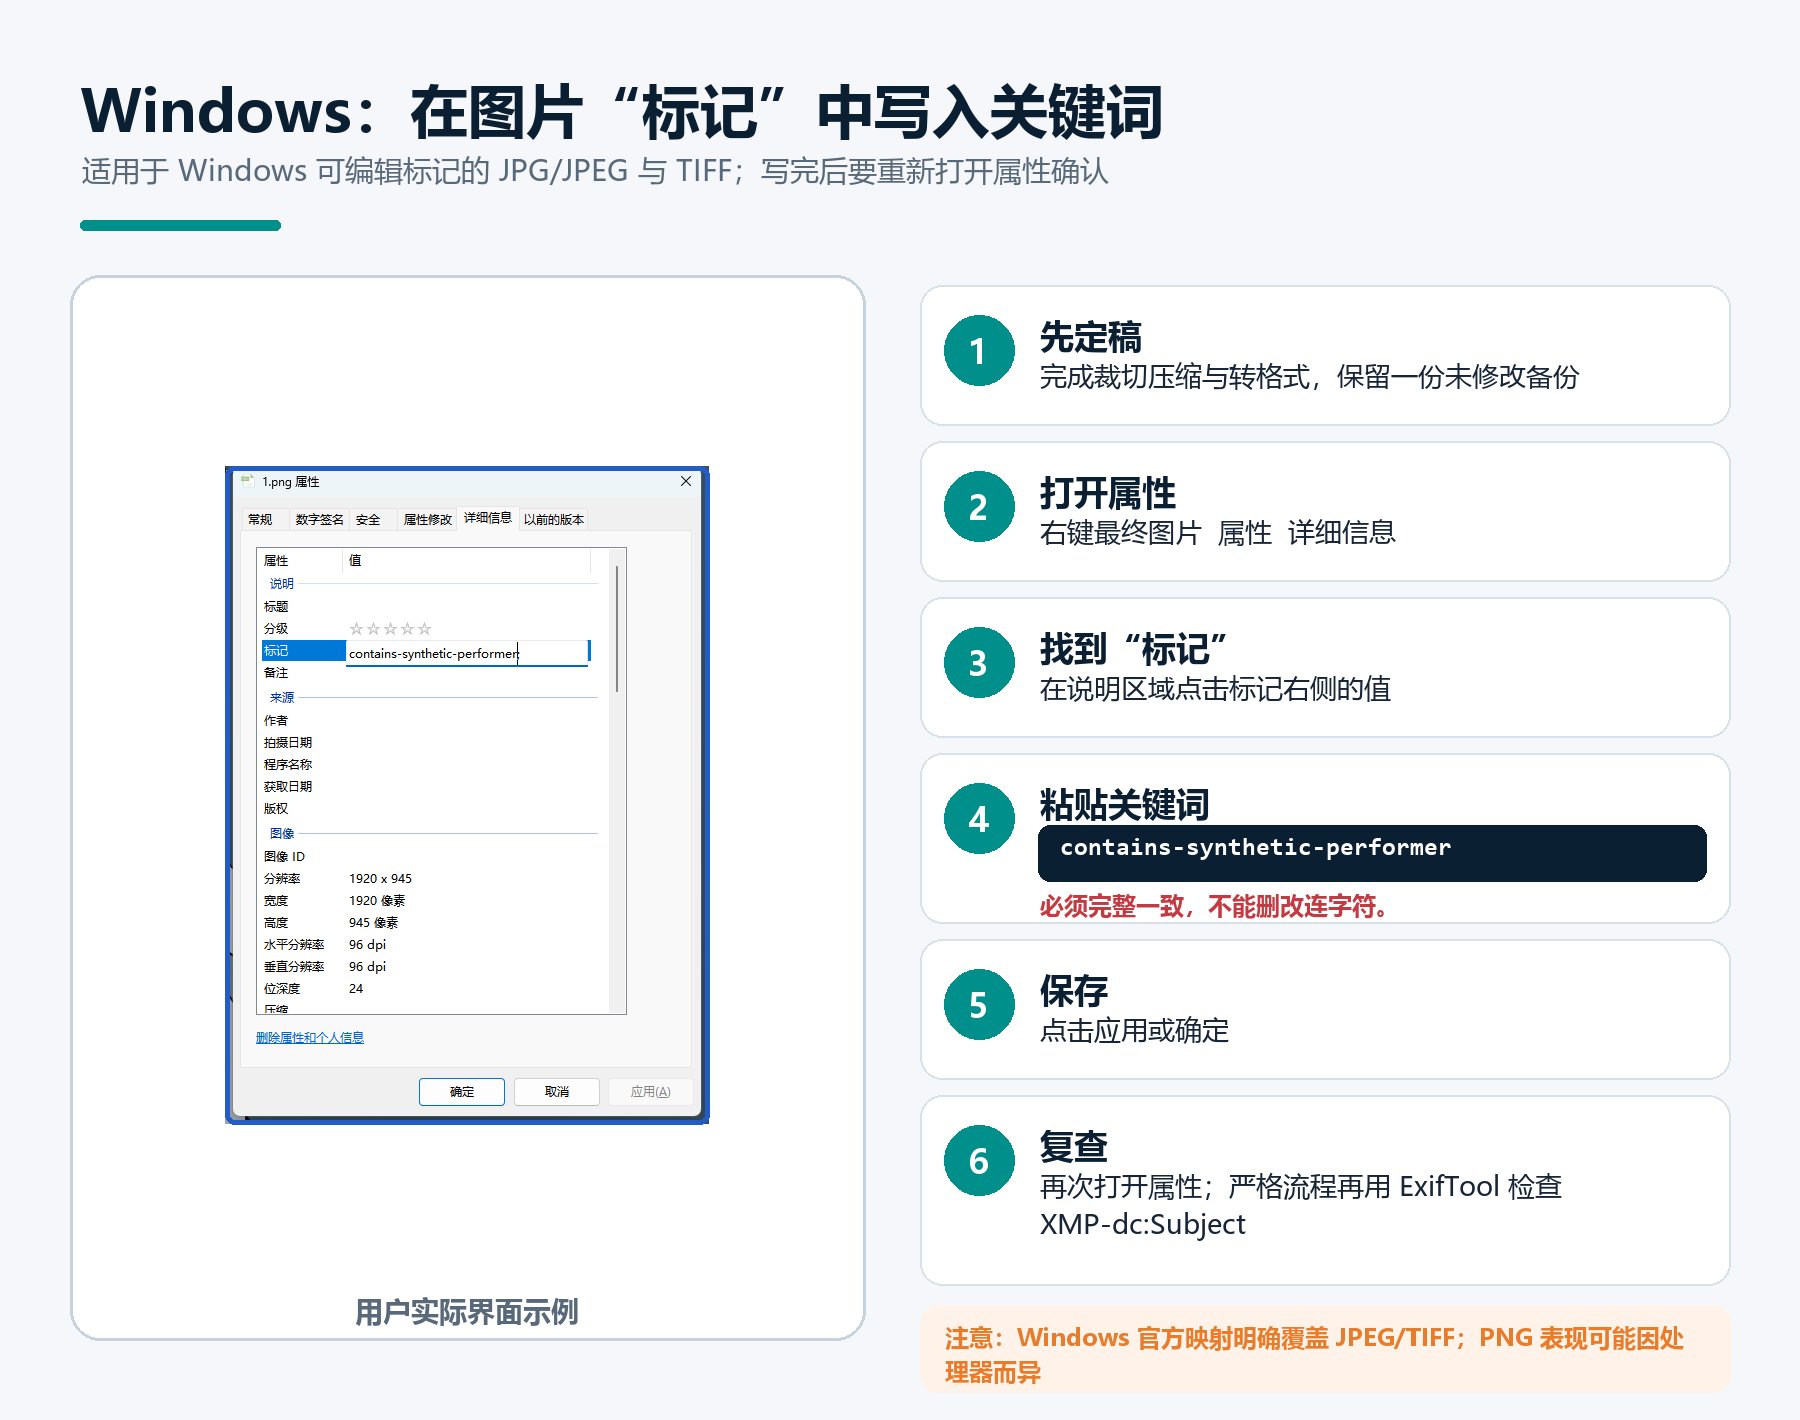
Task: Click the 1920 像素 width value
Action: [x=377, y=901]
